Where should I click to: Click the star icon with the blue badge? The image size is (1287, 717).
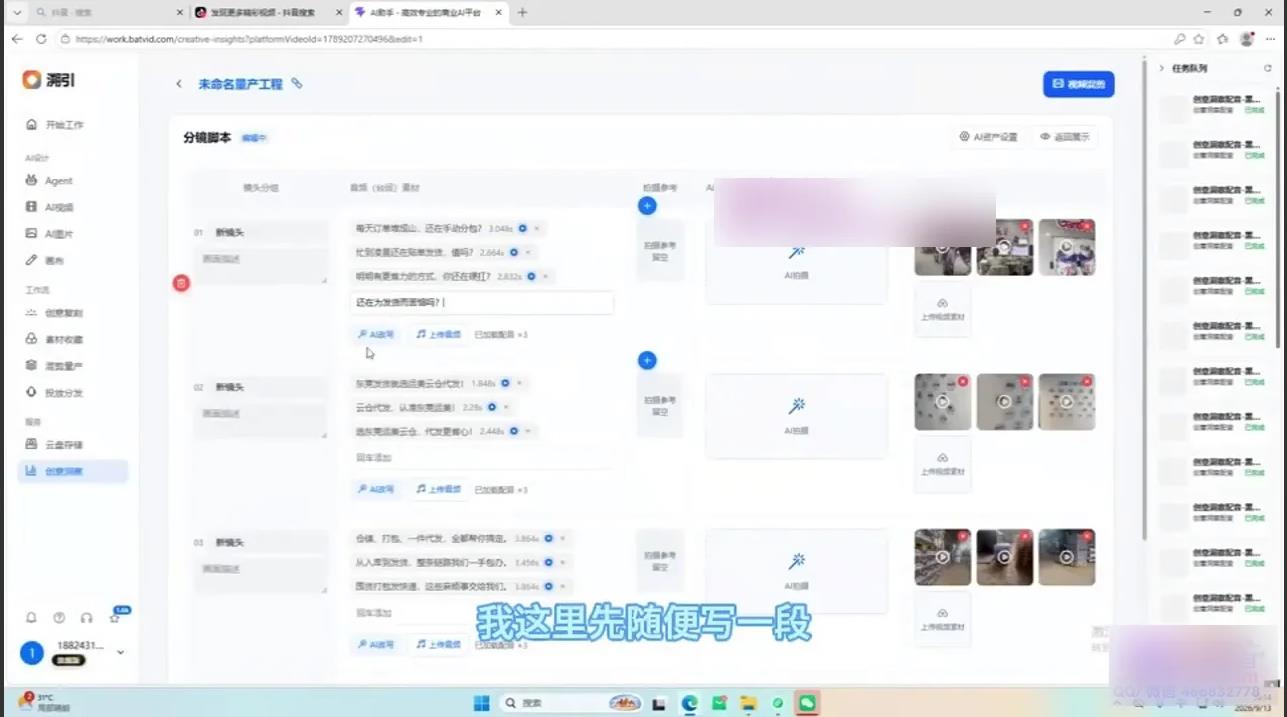click(x=115, y=618)
